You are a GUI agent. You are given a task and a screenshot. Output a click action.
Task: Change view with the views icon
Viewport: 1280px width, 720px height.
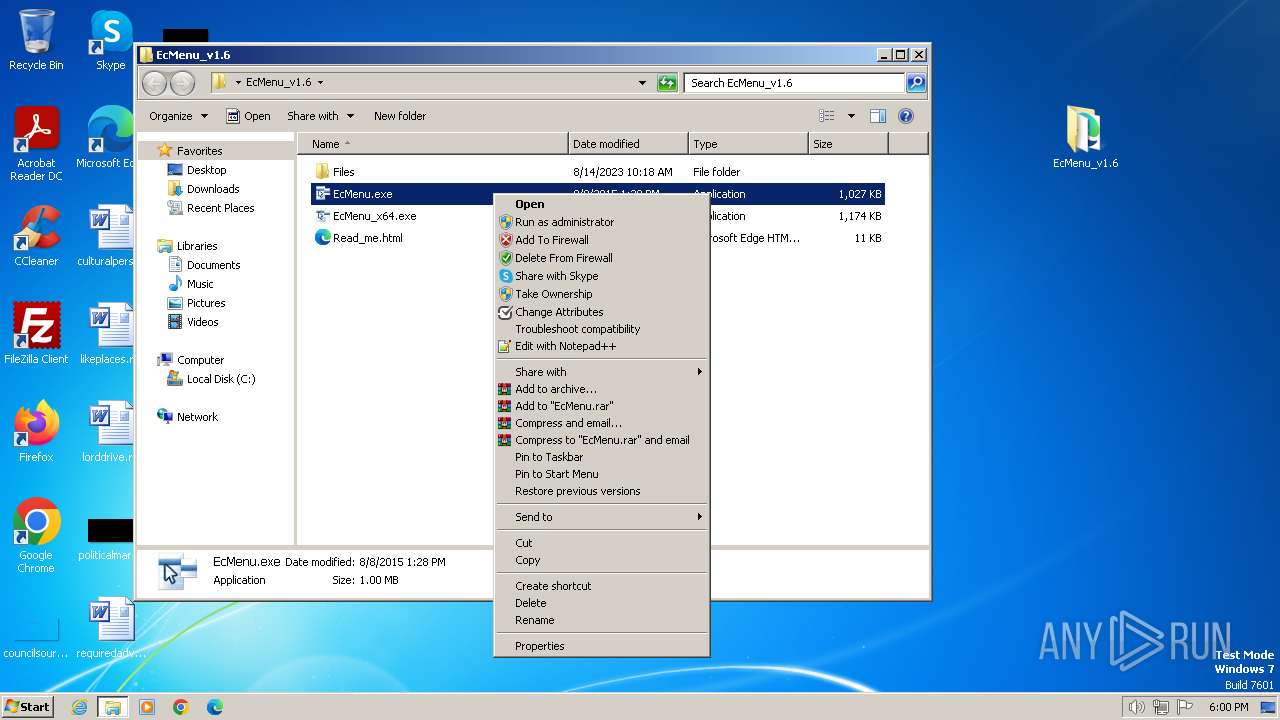(826, 116)
